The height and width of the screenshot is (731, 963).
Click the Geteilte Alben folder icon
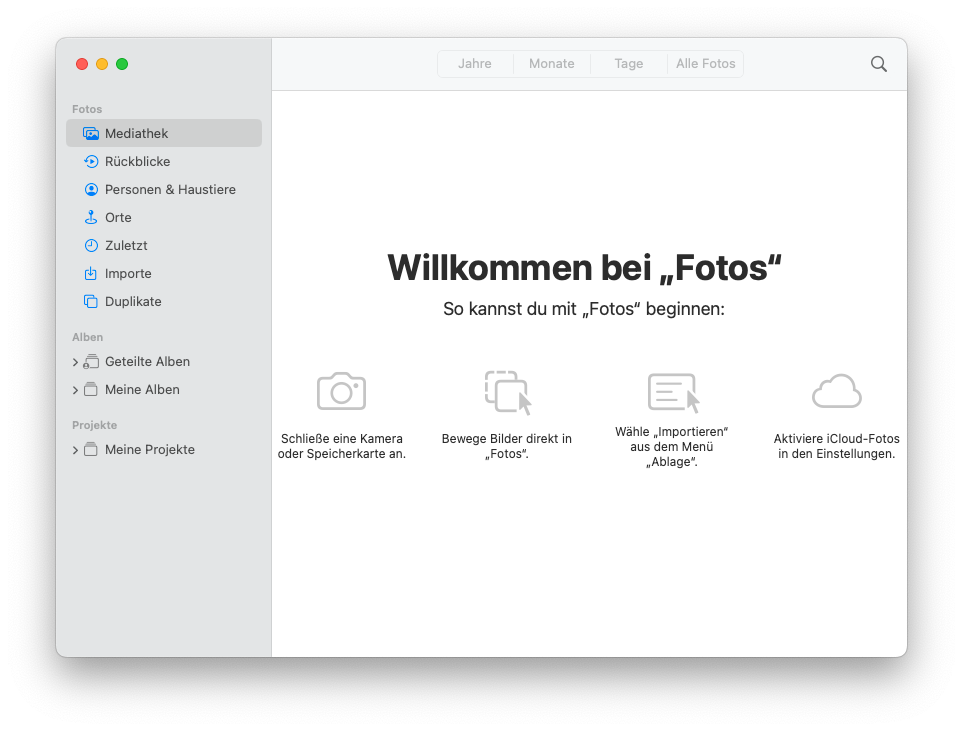91,362
